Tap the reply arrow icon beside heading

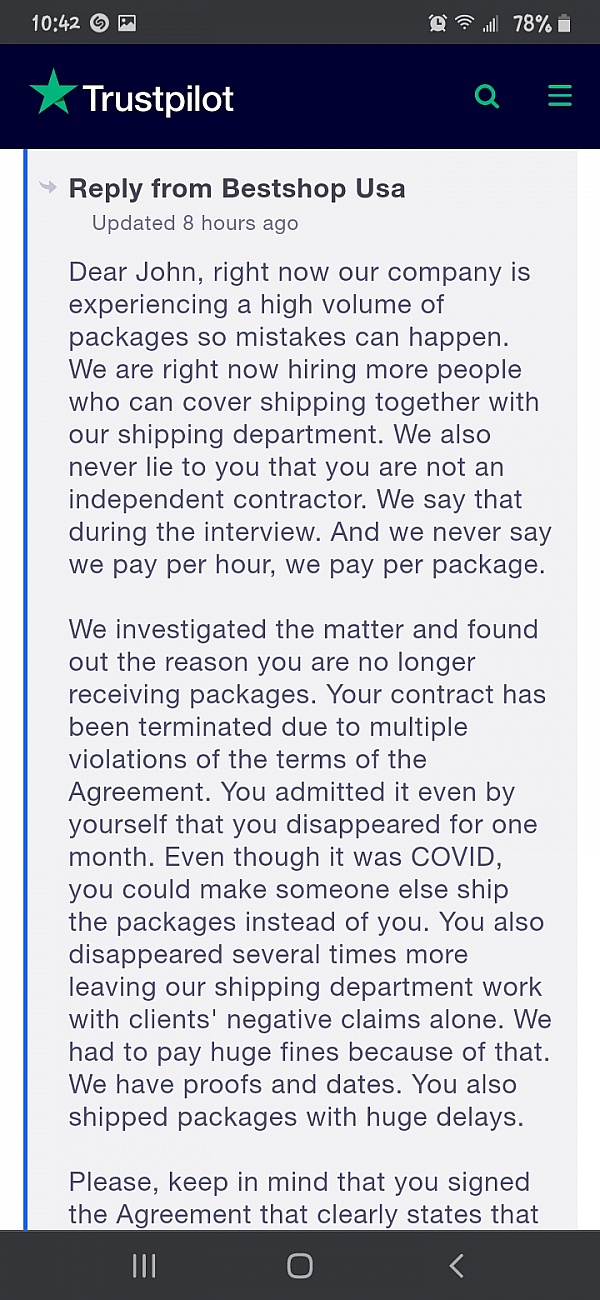coord(47,187)
